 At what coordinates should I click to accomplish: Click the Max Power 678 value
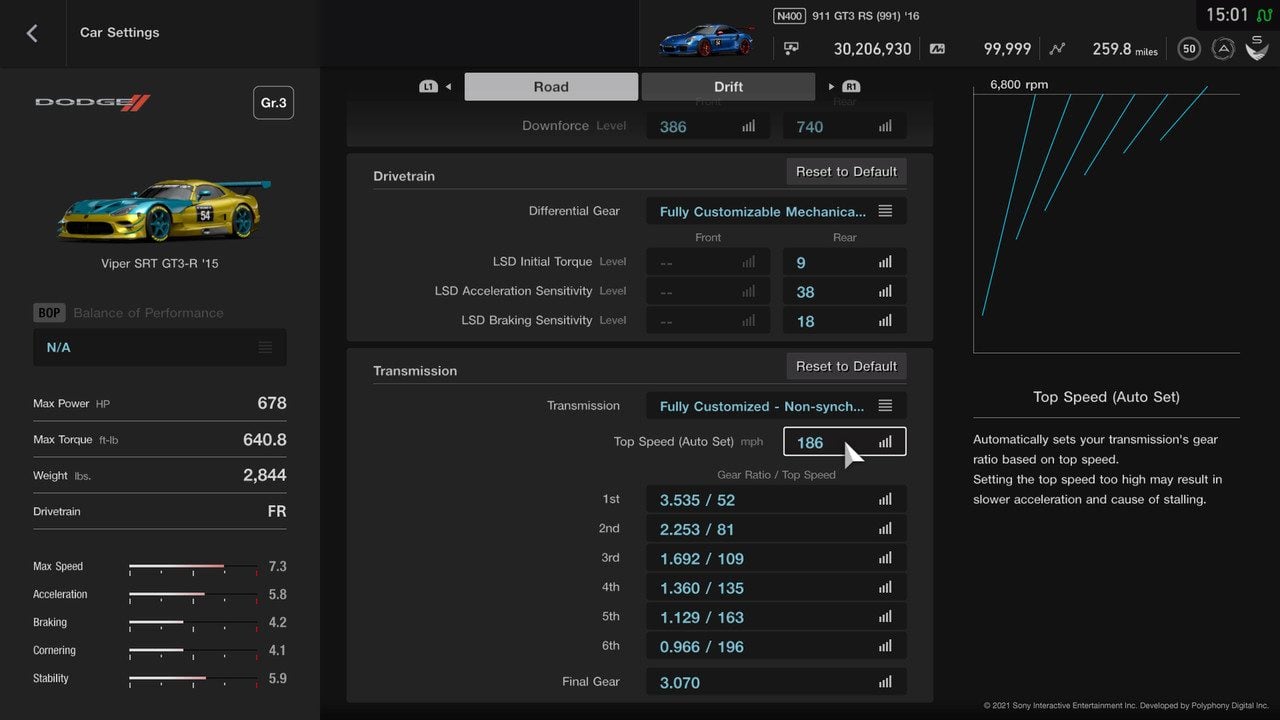tap(272, 403)
